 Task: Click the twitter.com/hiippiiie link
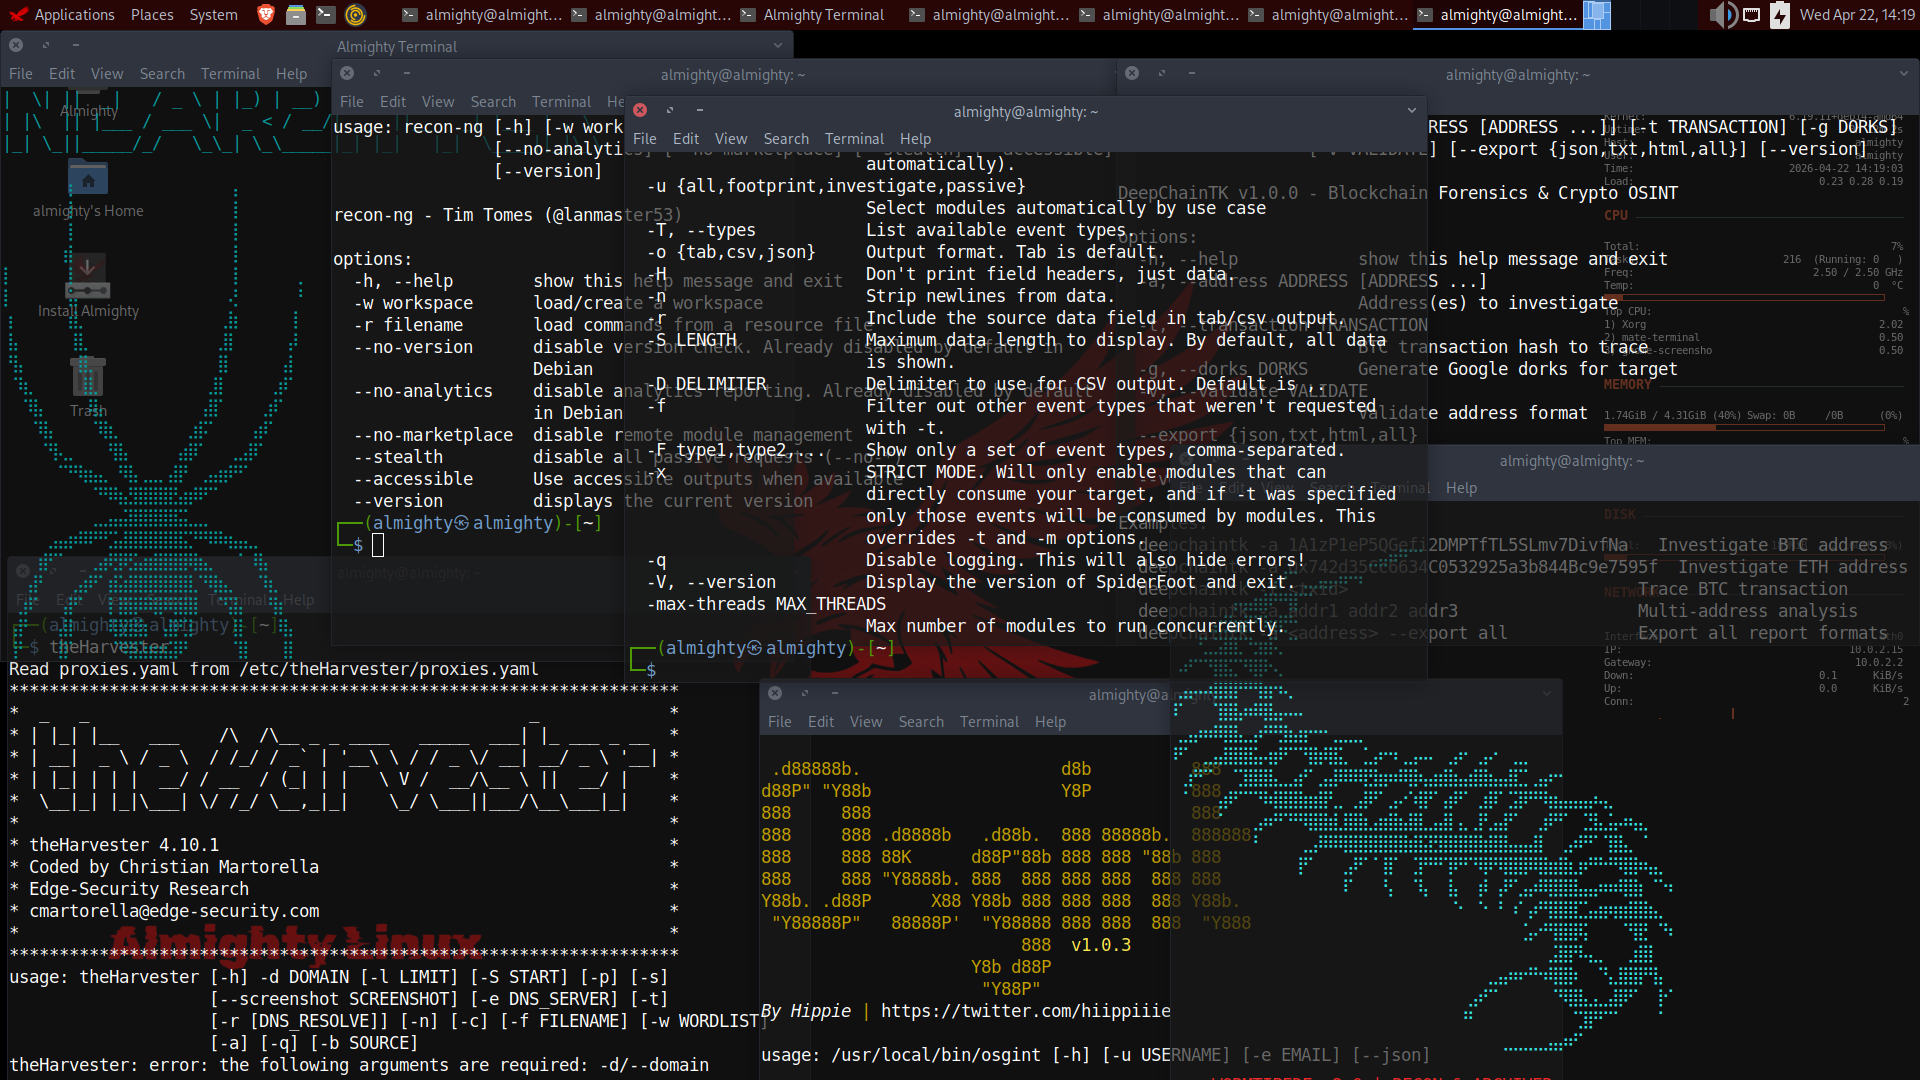pyautogui.click(x=1025, y=1011)
